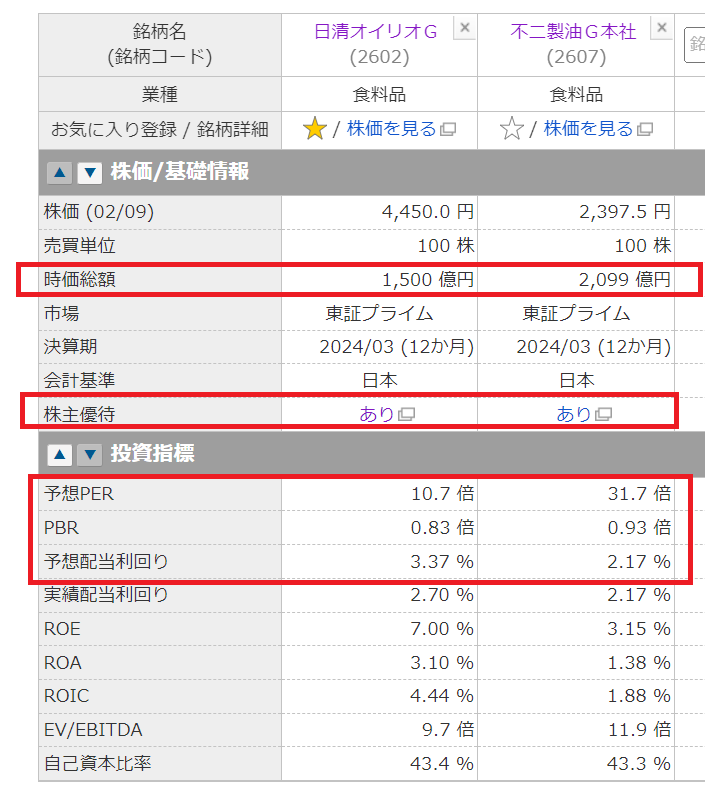The image size is (705, 793).
Task: Click the 予想PER row label
Action: [79, 494]
